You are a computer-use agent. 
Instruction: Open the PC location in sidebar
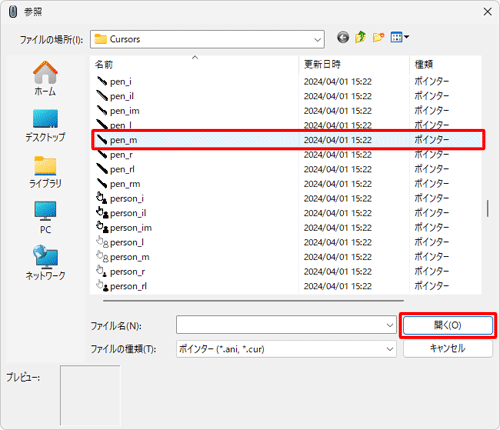(x=45, y=218)
